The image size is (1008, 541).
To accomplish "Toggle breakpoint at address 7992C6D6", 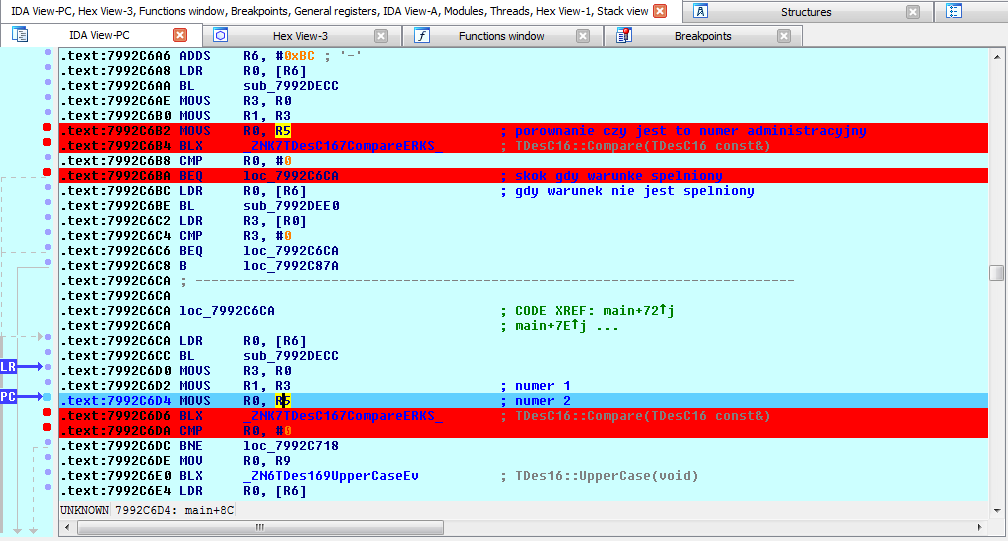I will pos(47,412).
